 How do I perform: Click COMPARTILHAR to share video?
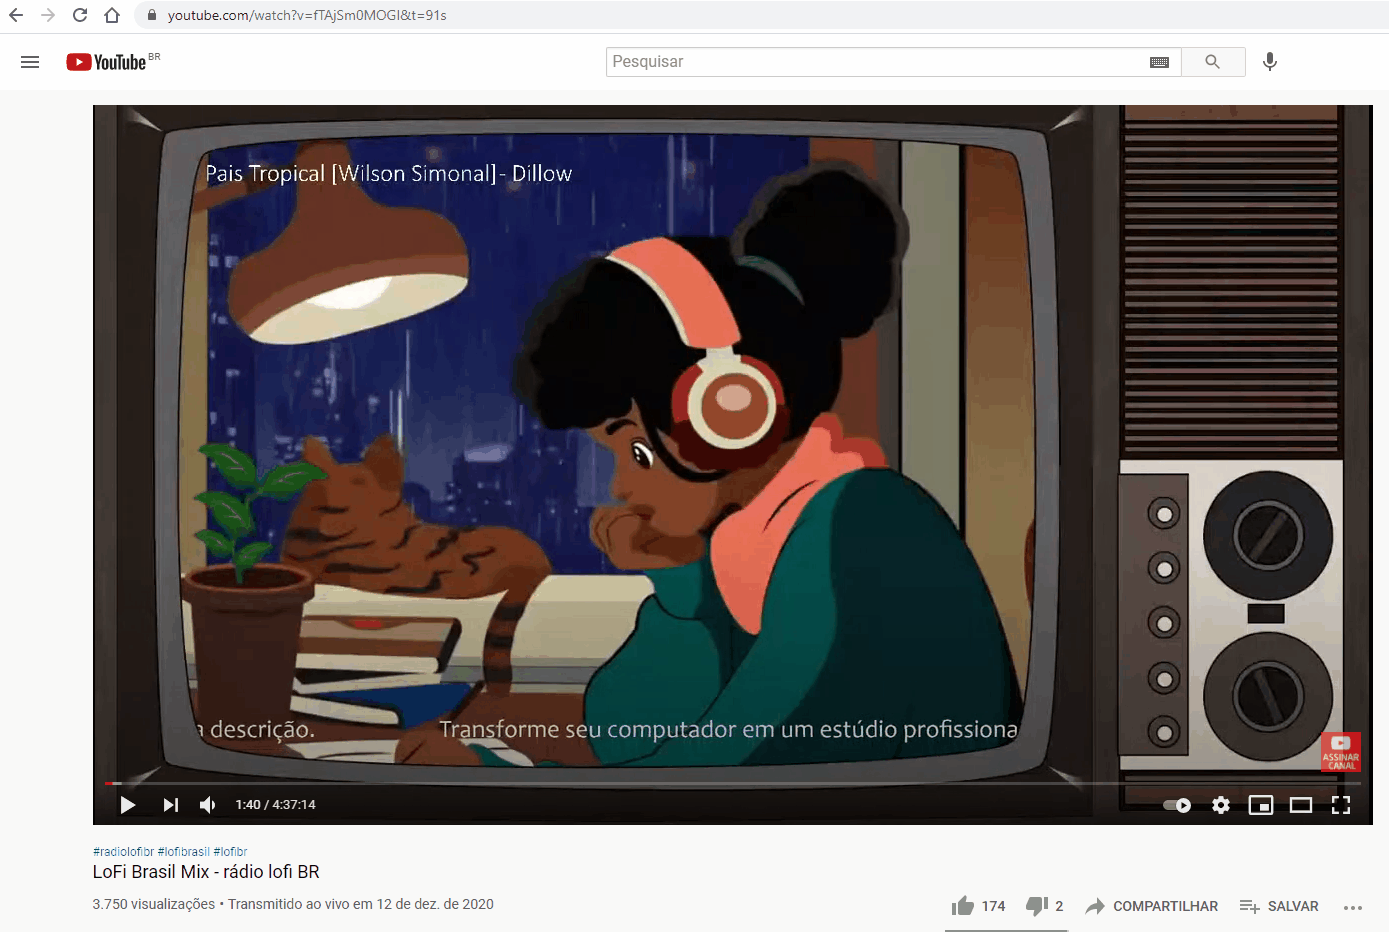click(1152, 906)
